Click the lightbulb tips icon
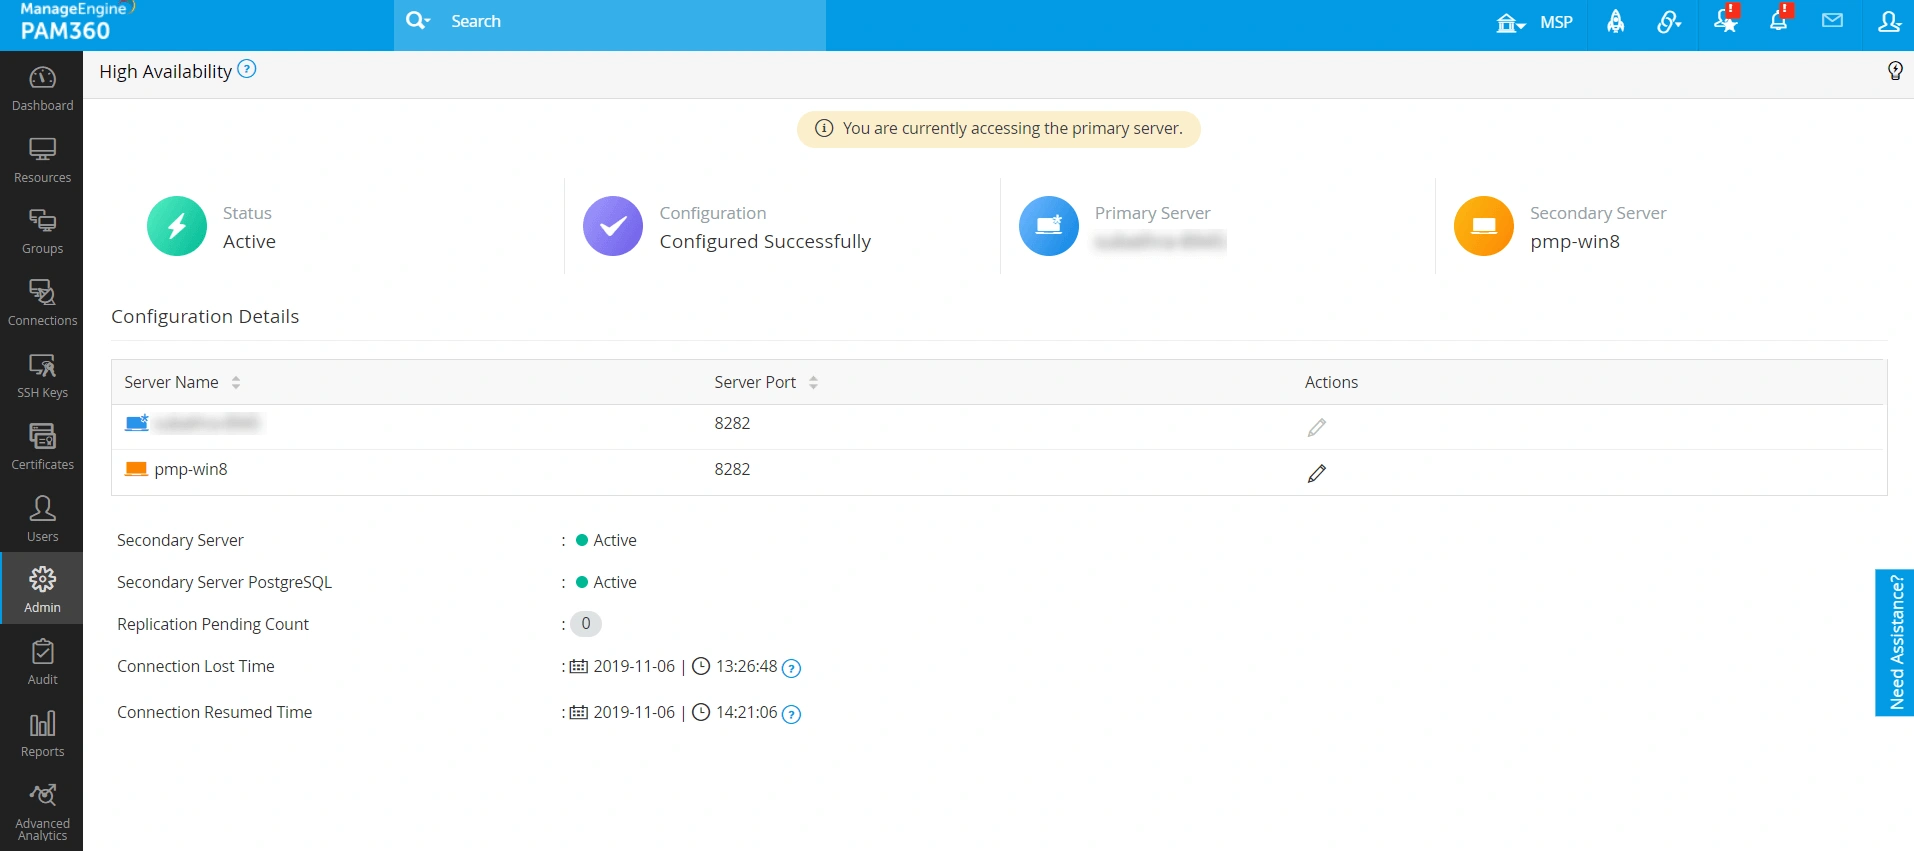Image resolution: width=1914 pixels, height=851 pixels. (x=1895, y=70)
